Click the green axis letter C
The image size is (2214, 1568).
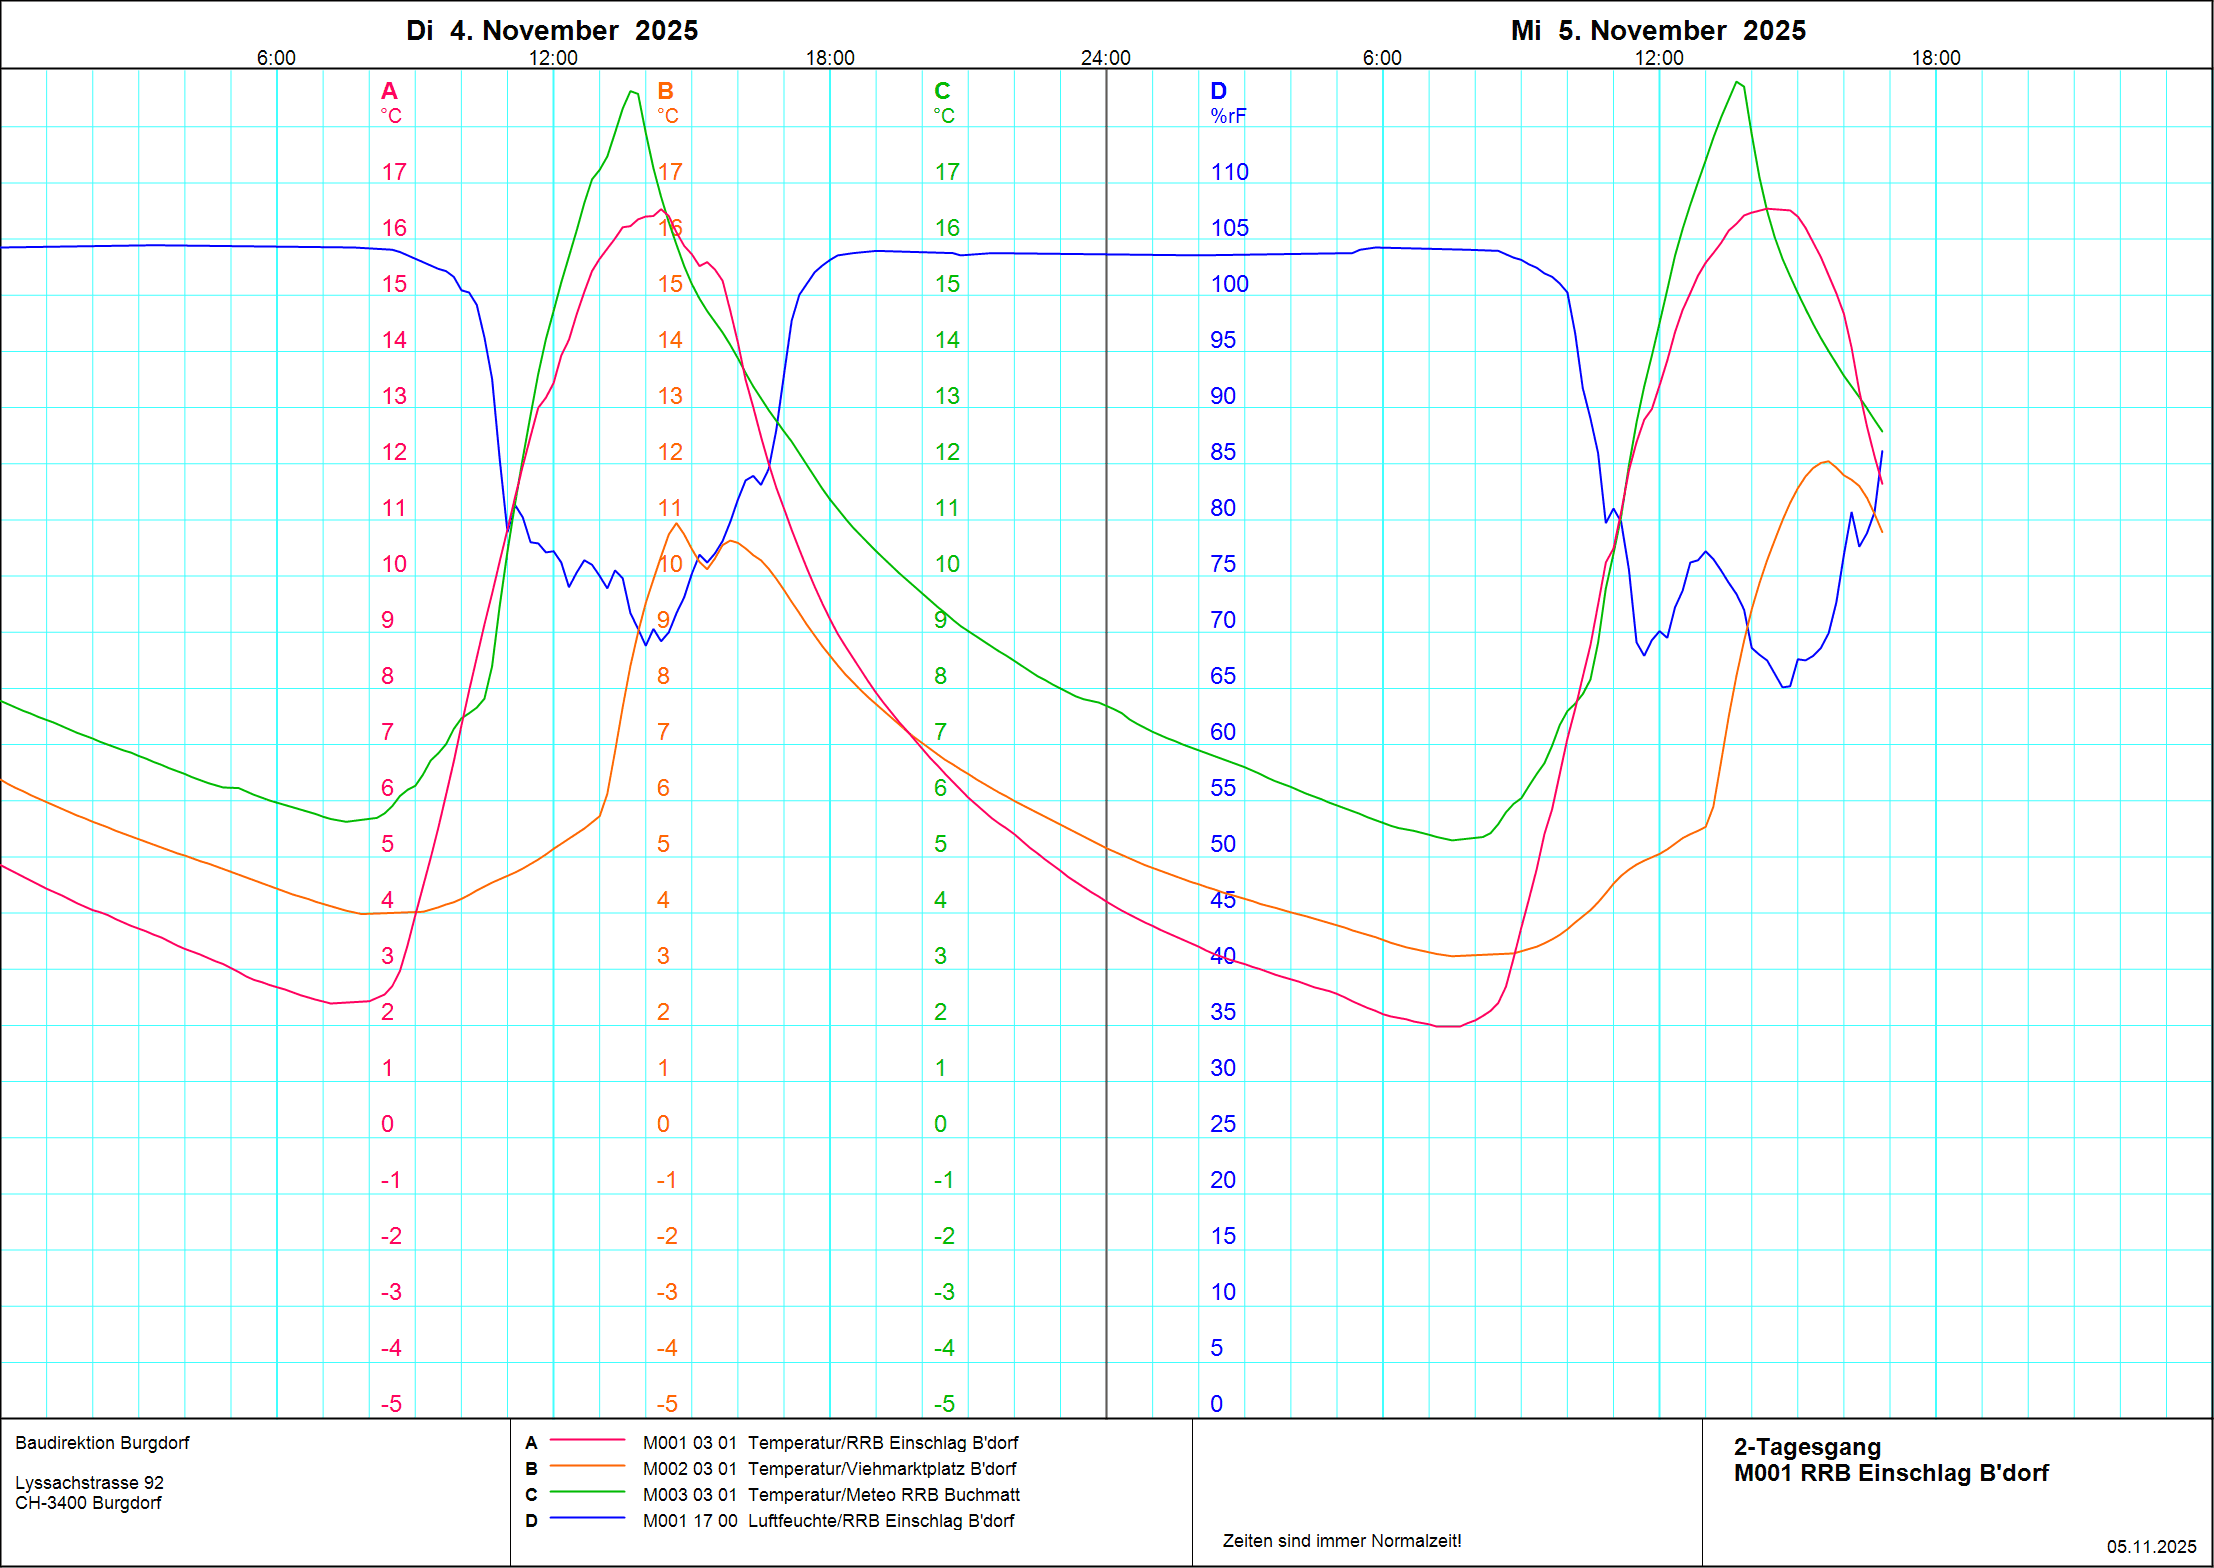click(942, 91)
